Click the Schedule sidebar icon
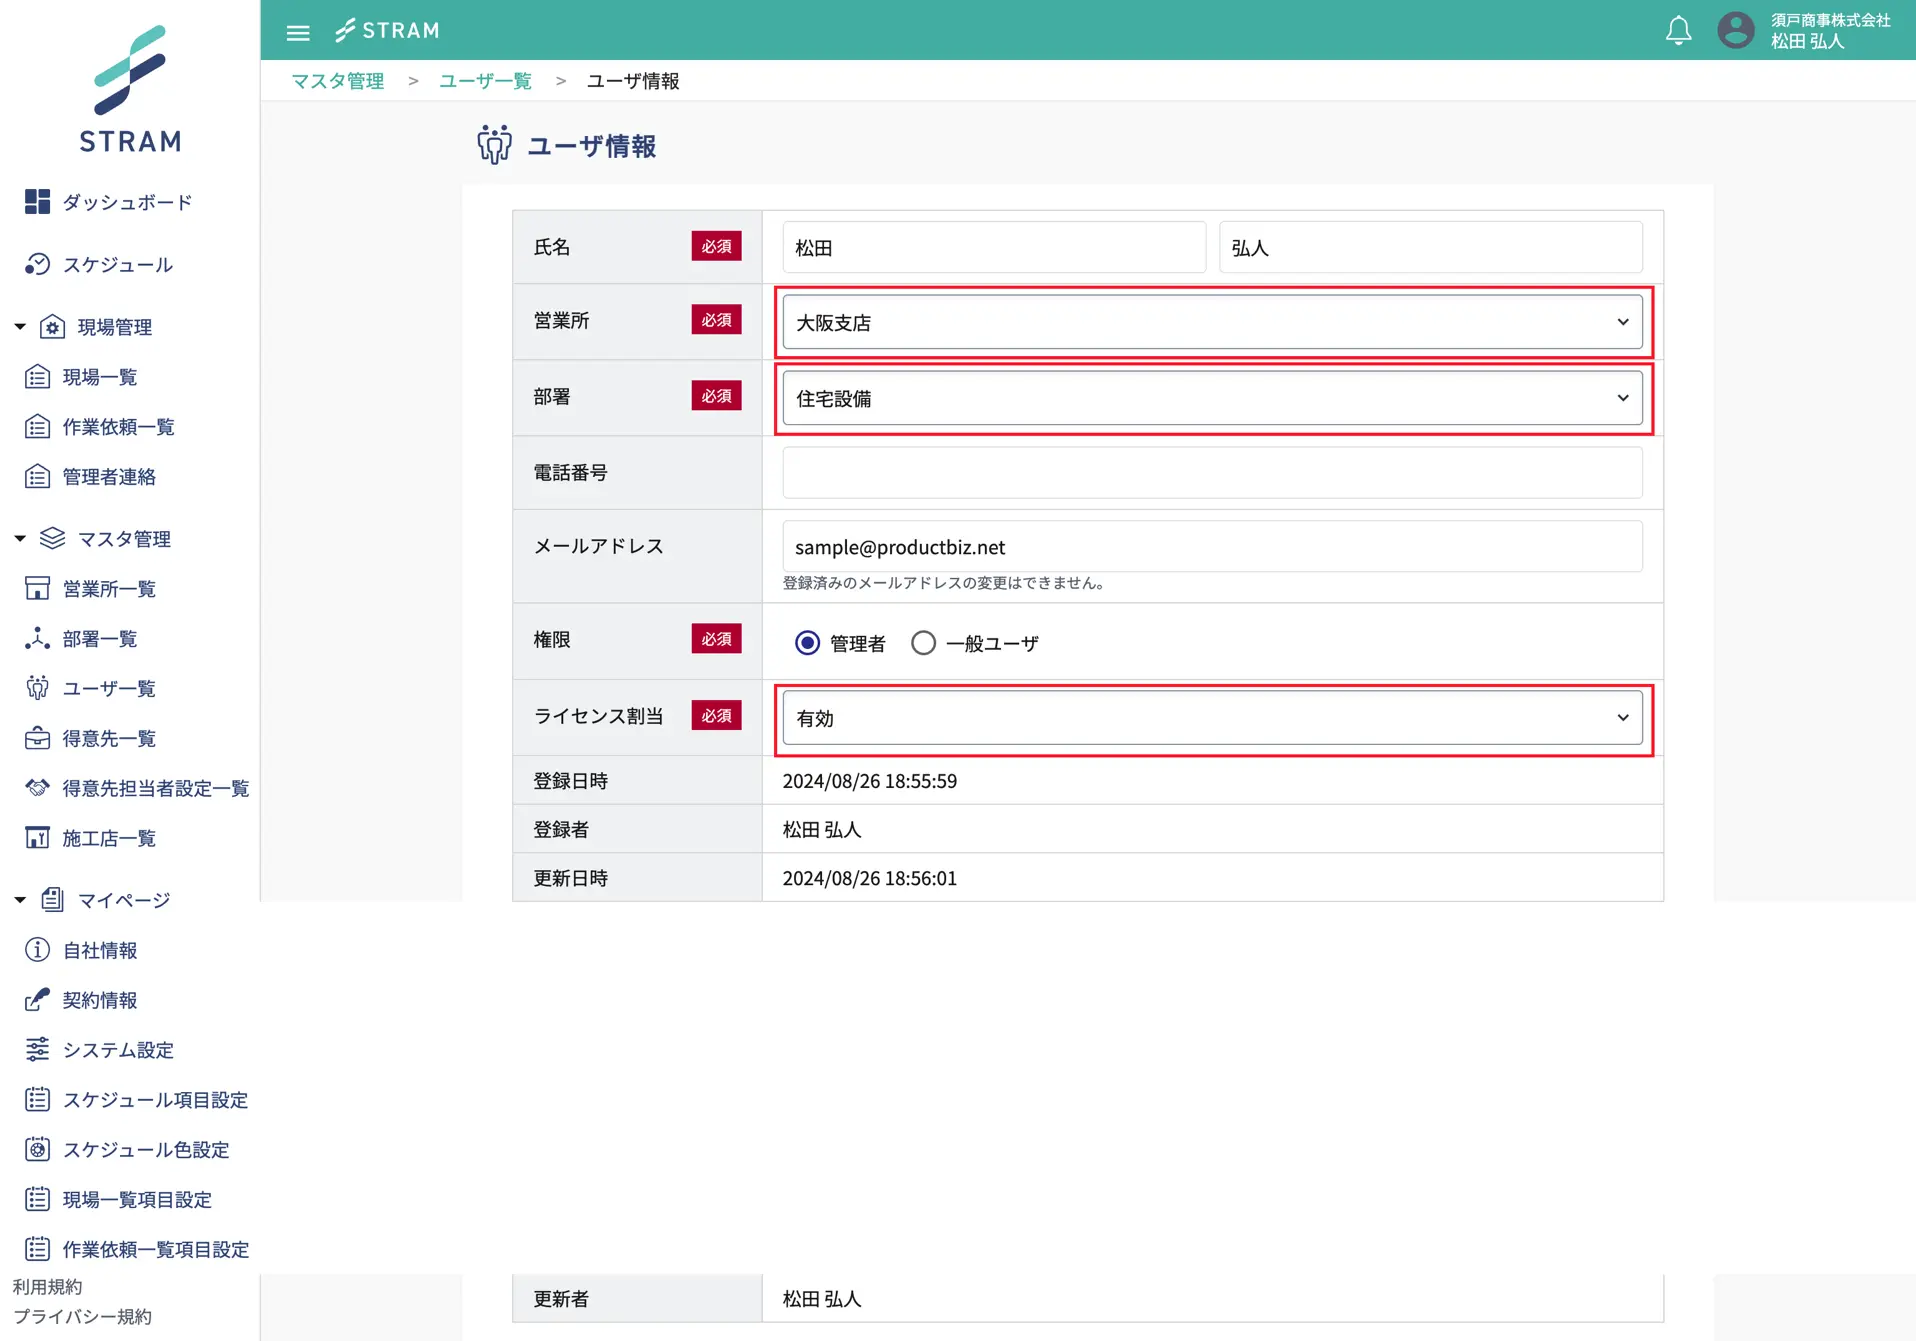The width and height of the screenshot is (1916, 1341). tap(37, 264)
